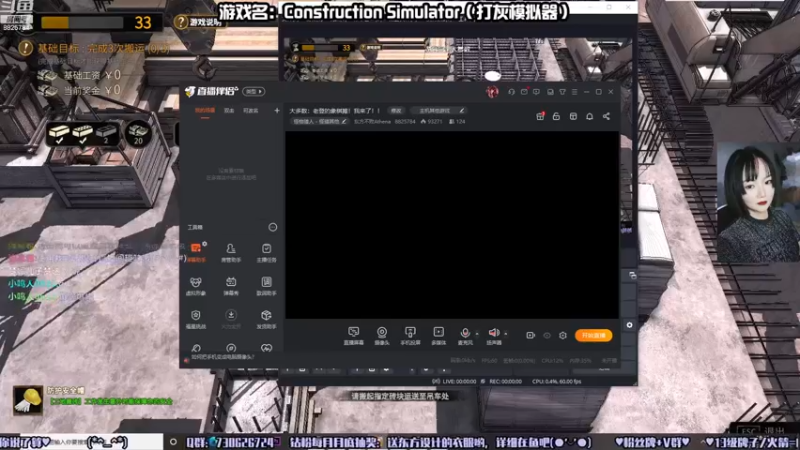
Task: Click the record video icon
Action: pyautogui.click(x=531, y=335)
